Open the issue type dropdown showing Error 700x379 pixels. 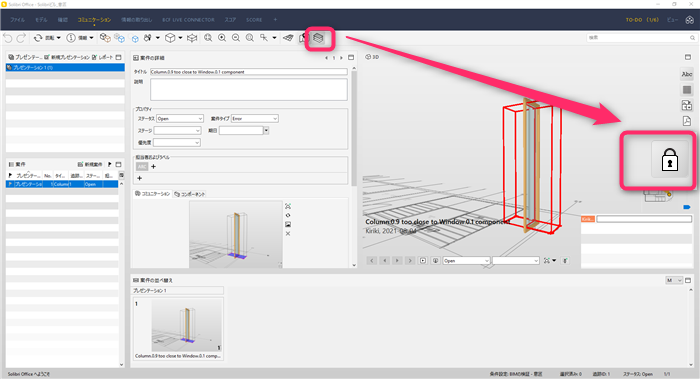[x=254, y=118]
